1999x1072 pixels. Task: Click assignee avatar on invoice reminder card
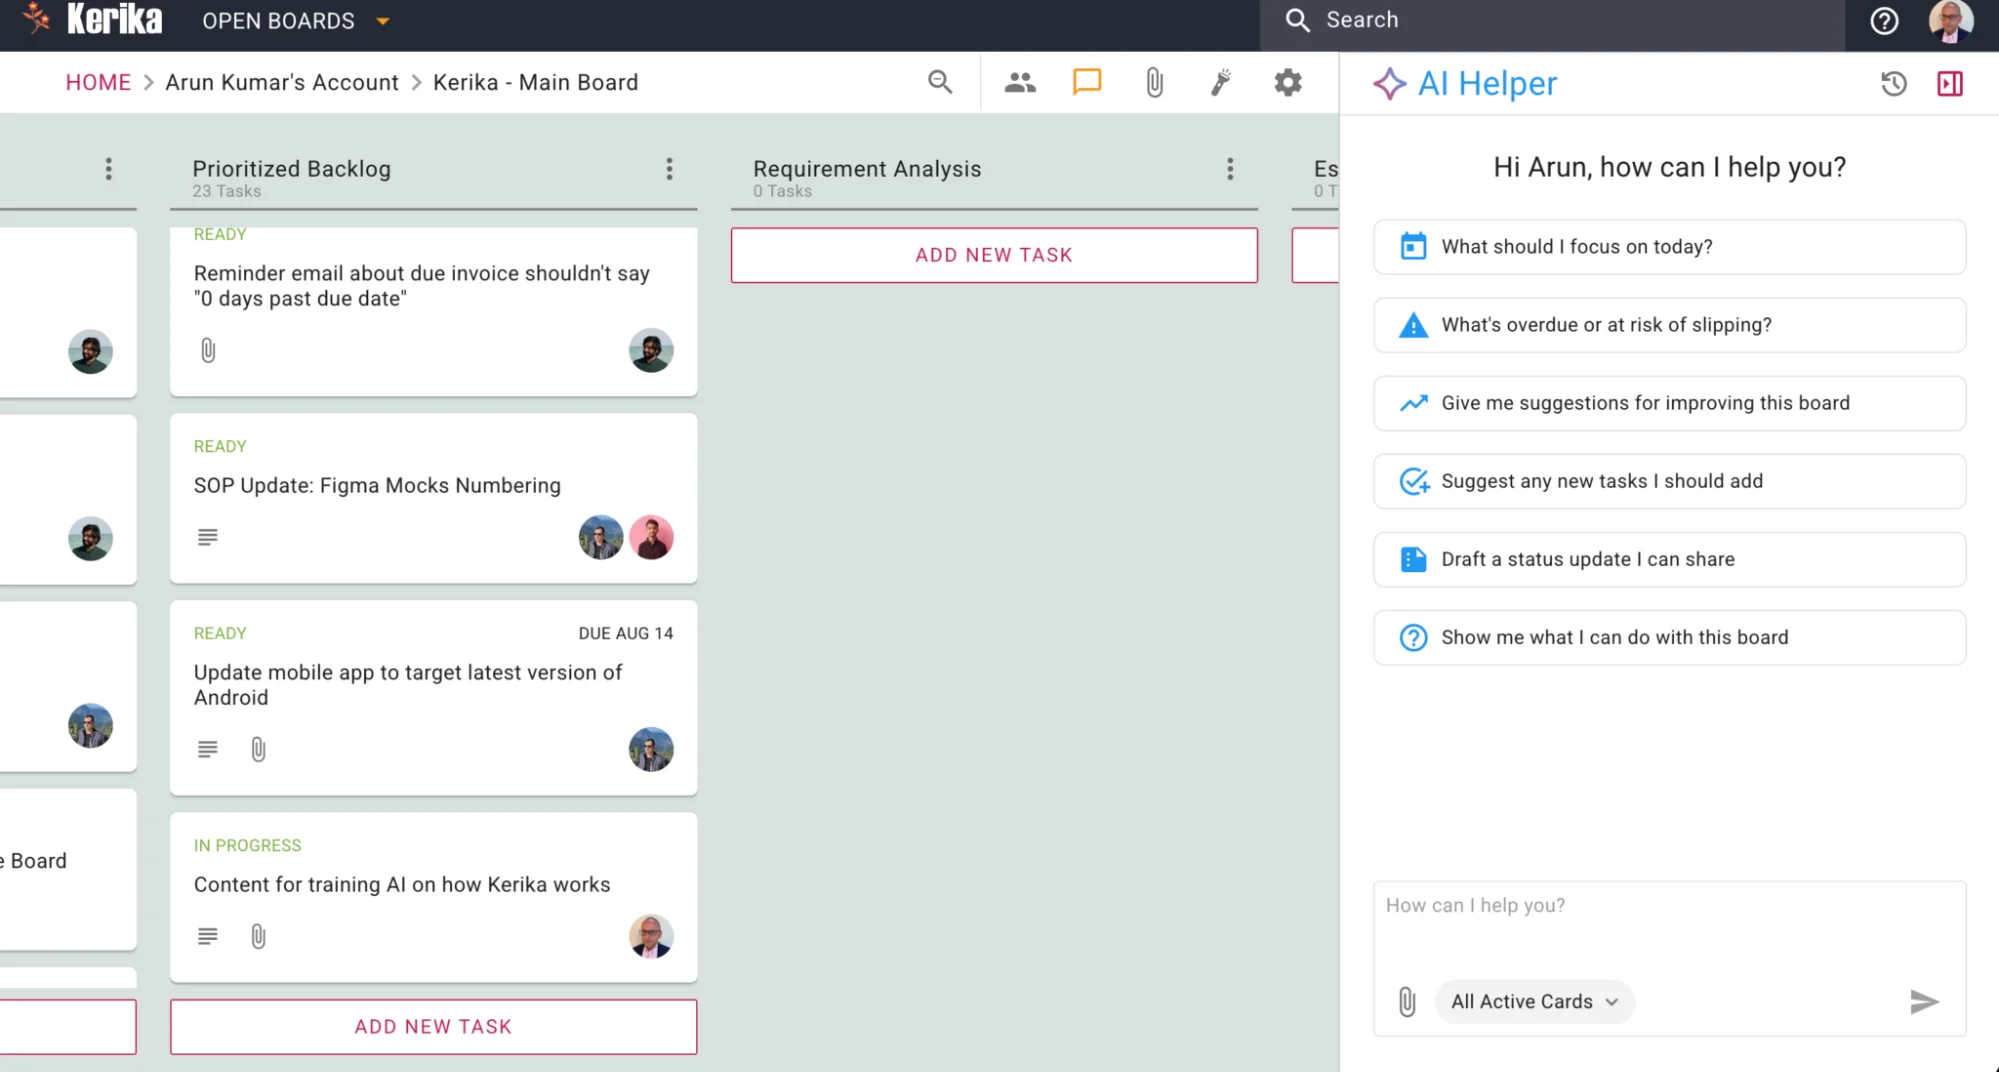pos(651,350)
